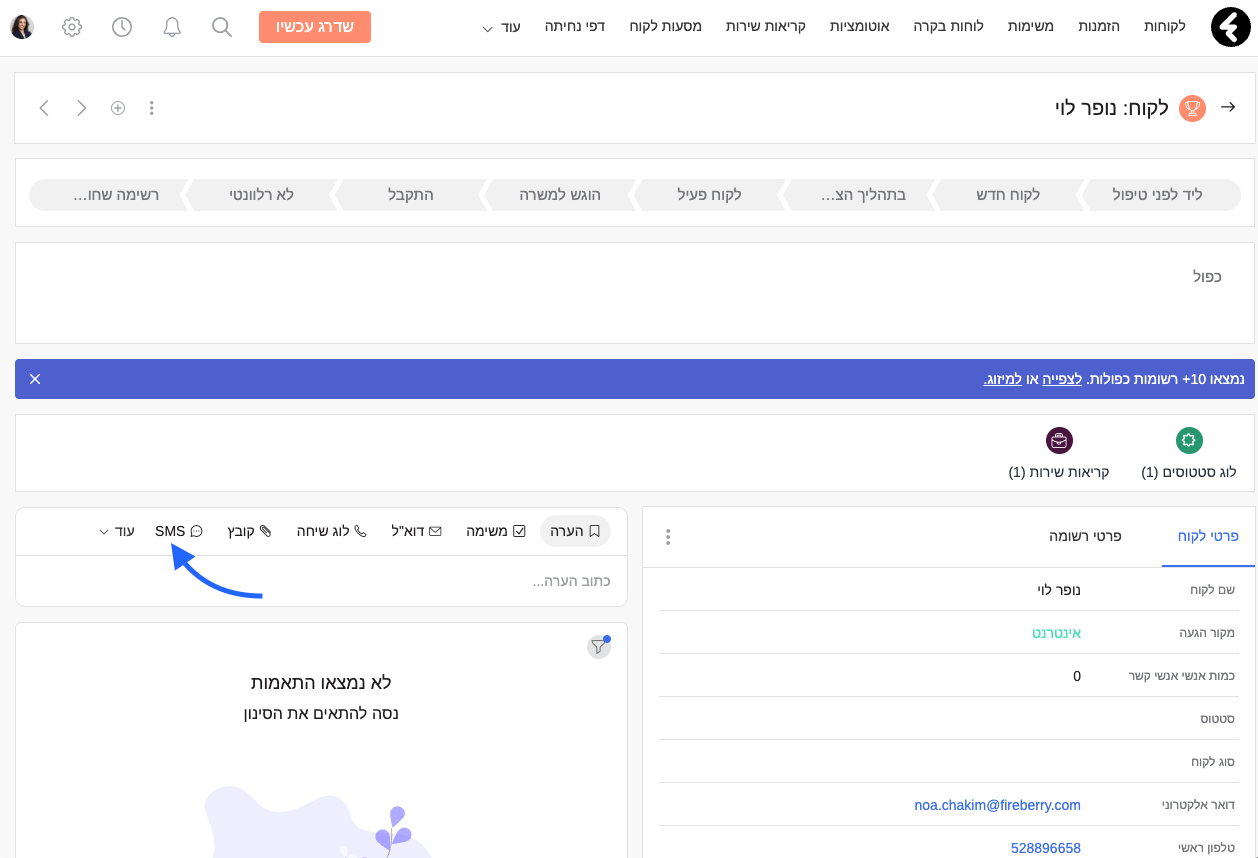Click the למיזוג merge link

click(1003, 380)
